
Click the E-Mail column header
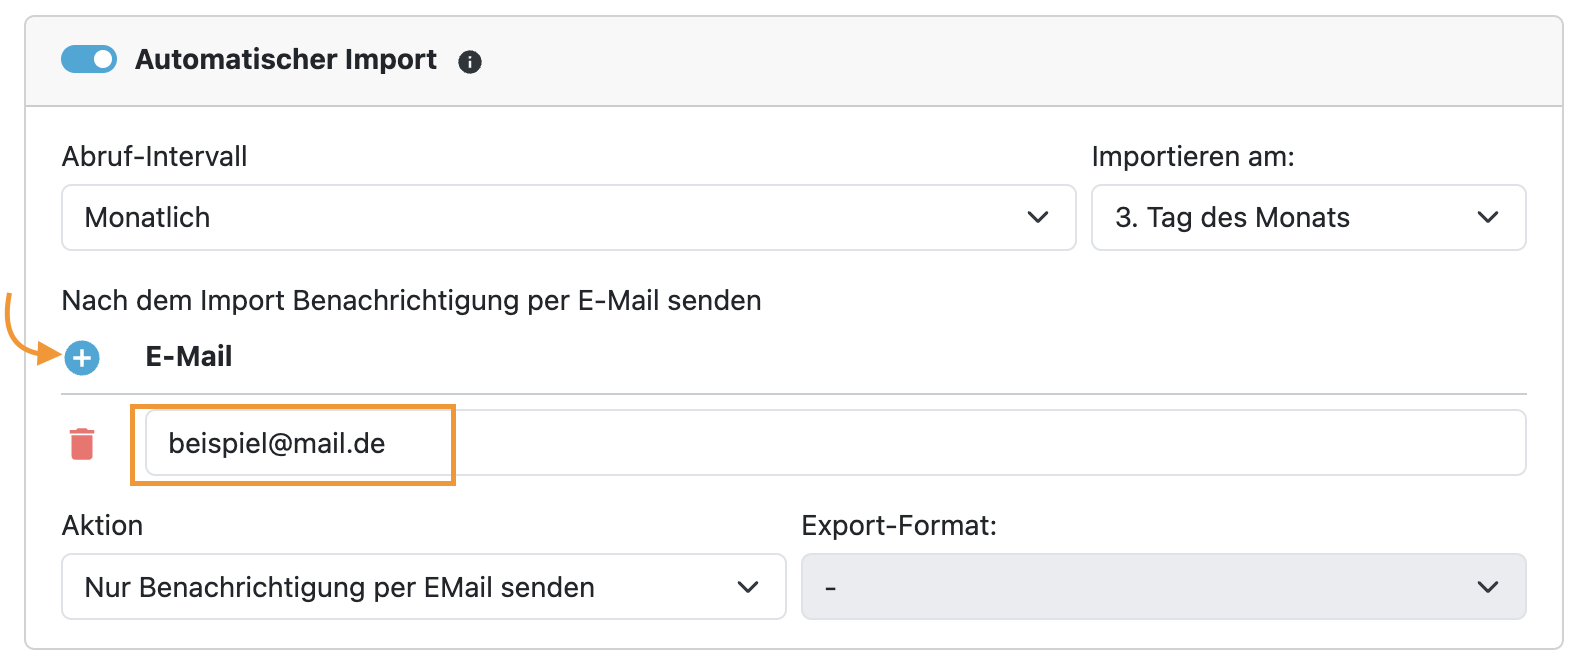pyautogui.click(x=189, y=357)
